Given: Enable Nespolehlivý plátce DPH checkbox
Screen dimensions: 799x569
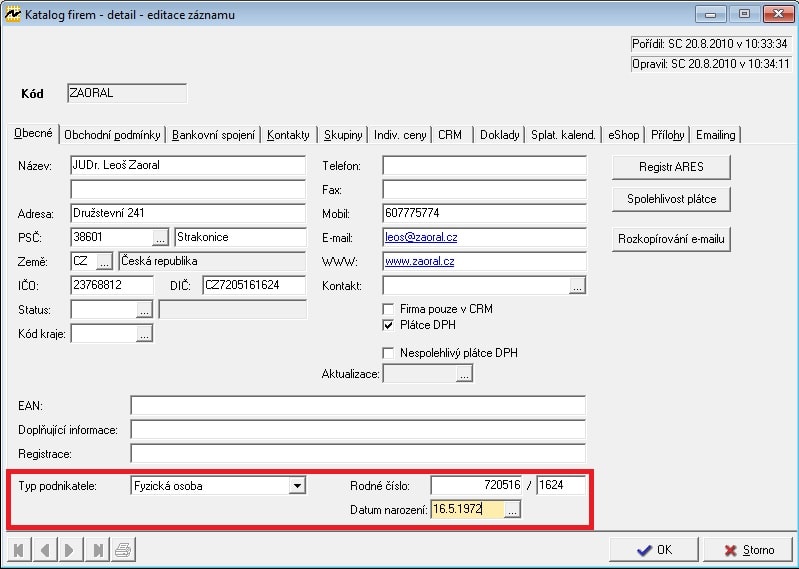Looking at the screenshot, I should tap(388, 353).
